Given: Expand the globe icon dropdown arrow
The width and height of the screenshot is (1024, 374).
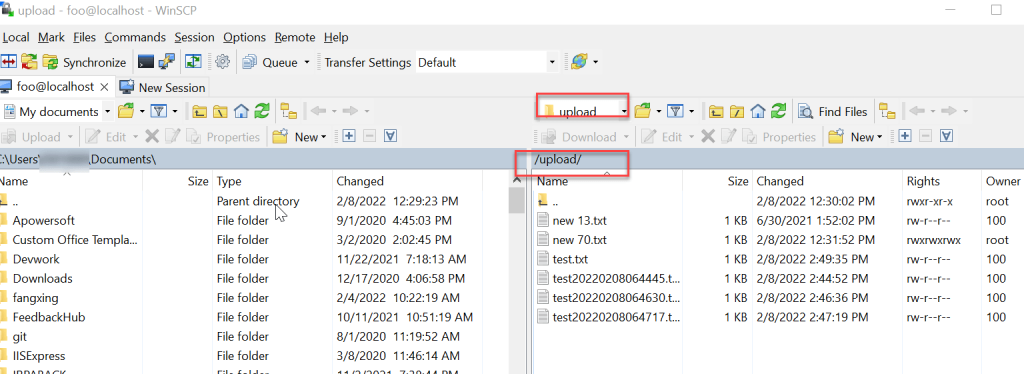Looking at the screenshot, I should coord(595,63).
